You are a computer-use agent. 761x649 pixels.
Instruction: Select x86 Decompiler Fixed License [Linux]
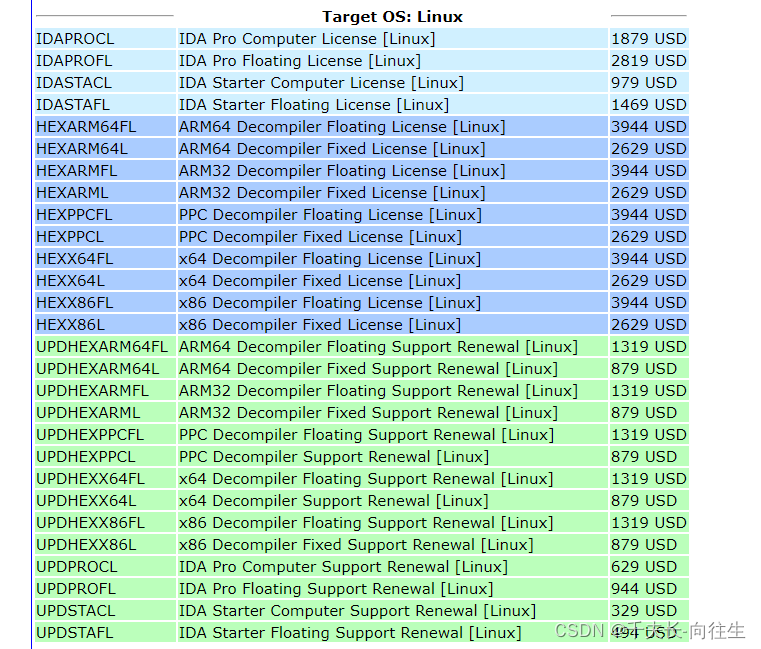click(320, 325)
